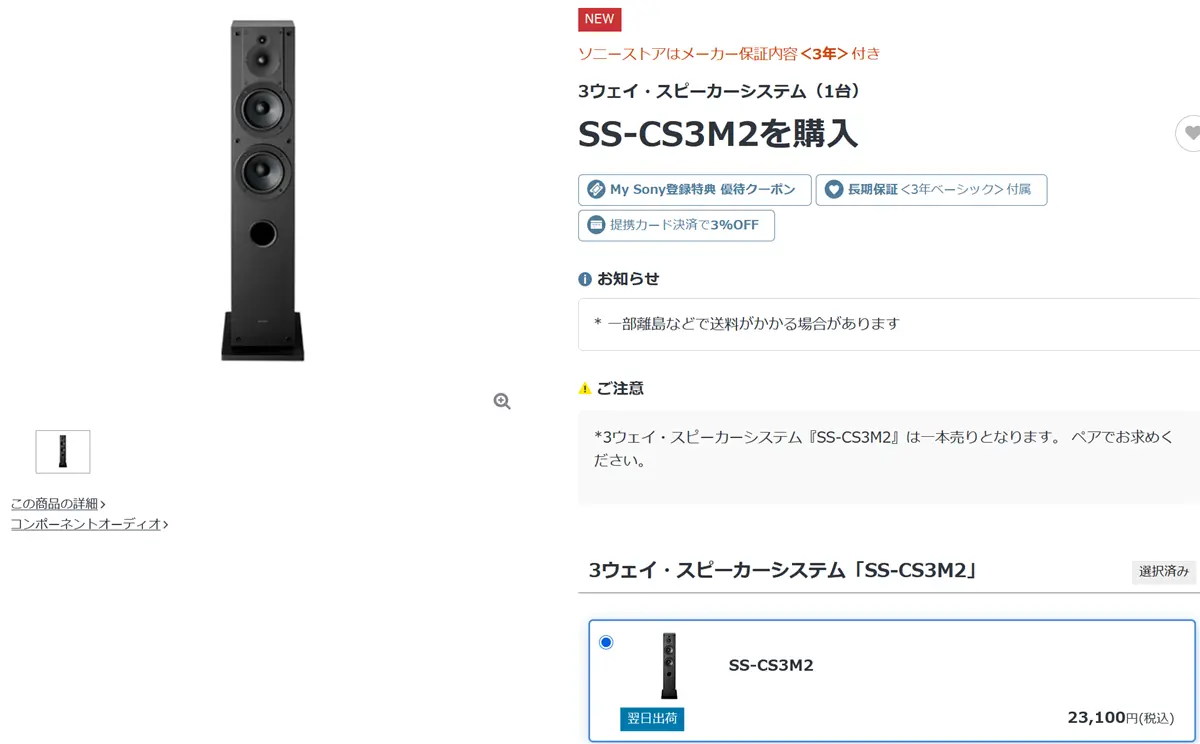
Task: Click the 一部離島など shipping notice box
Action: (x=888, y=324)
